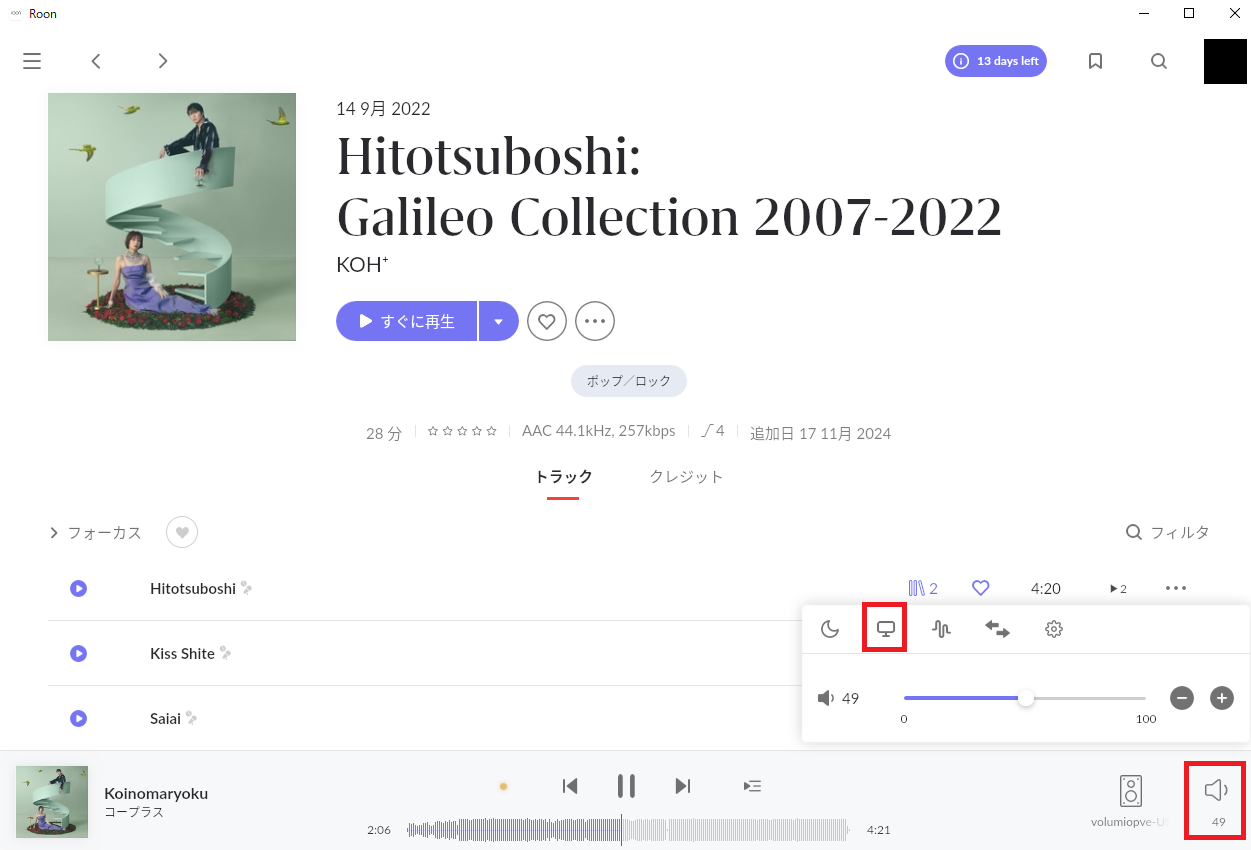Screen dimensions: 1251x850
Task: Expand the play options dropdown arrow
Action: click(x=498, y=321)
